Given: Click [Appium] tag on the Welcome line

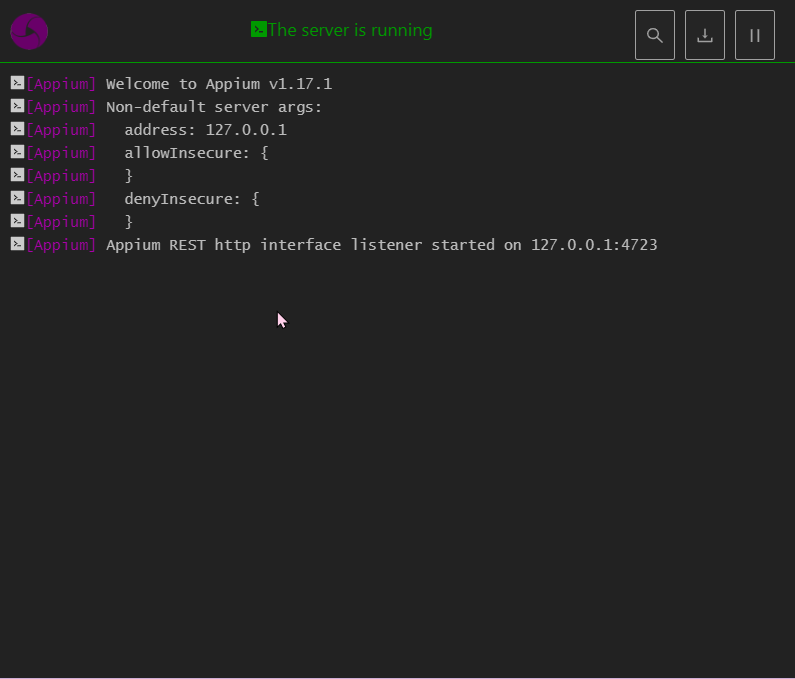Looking at the screenshot, I should 61,84.
